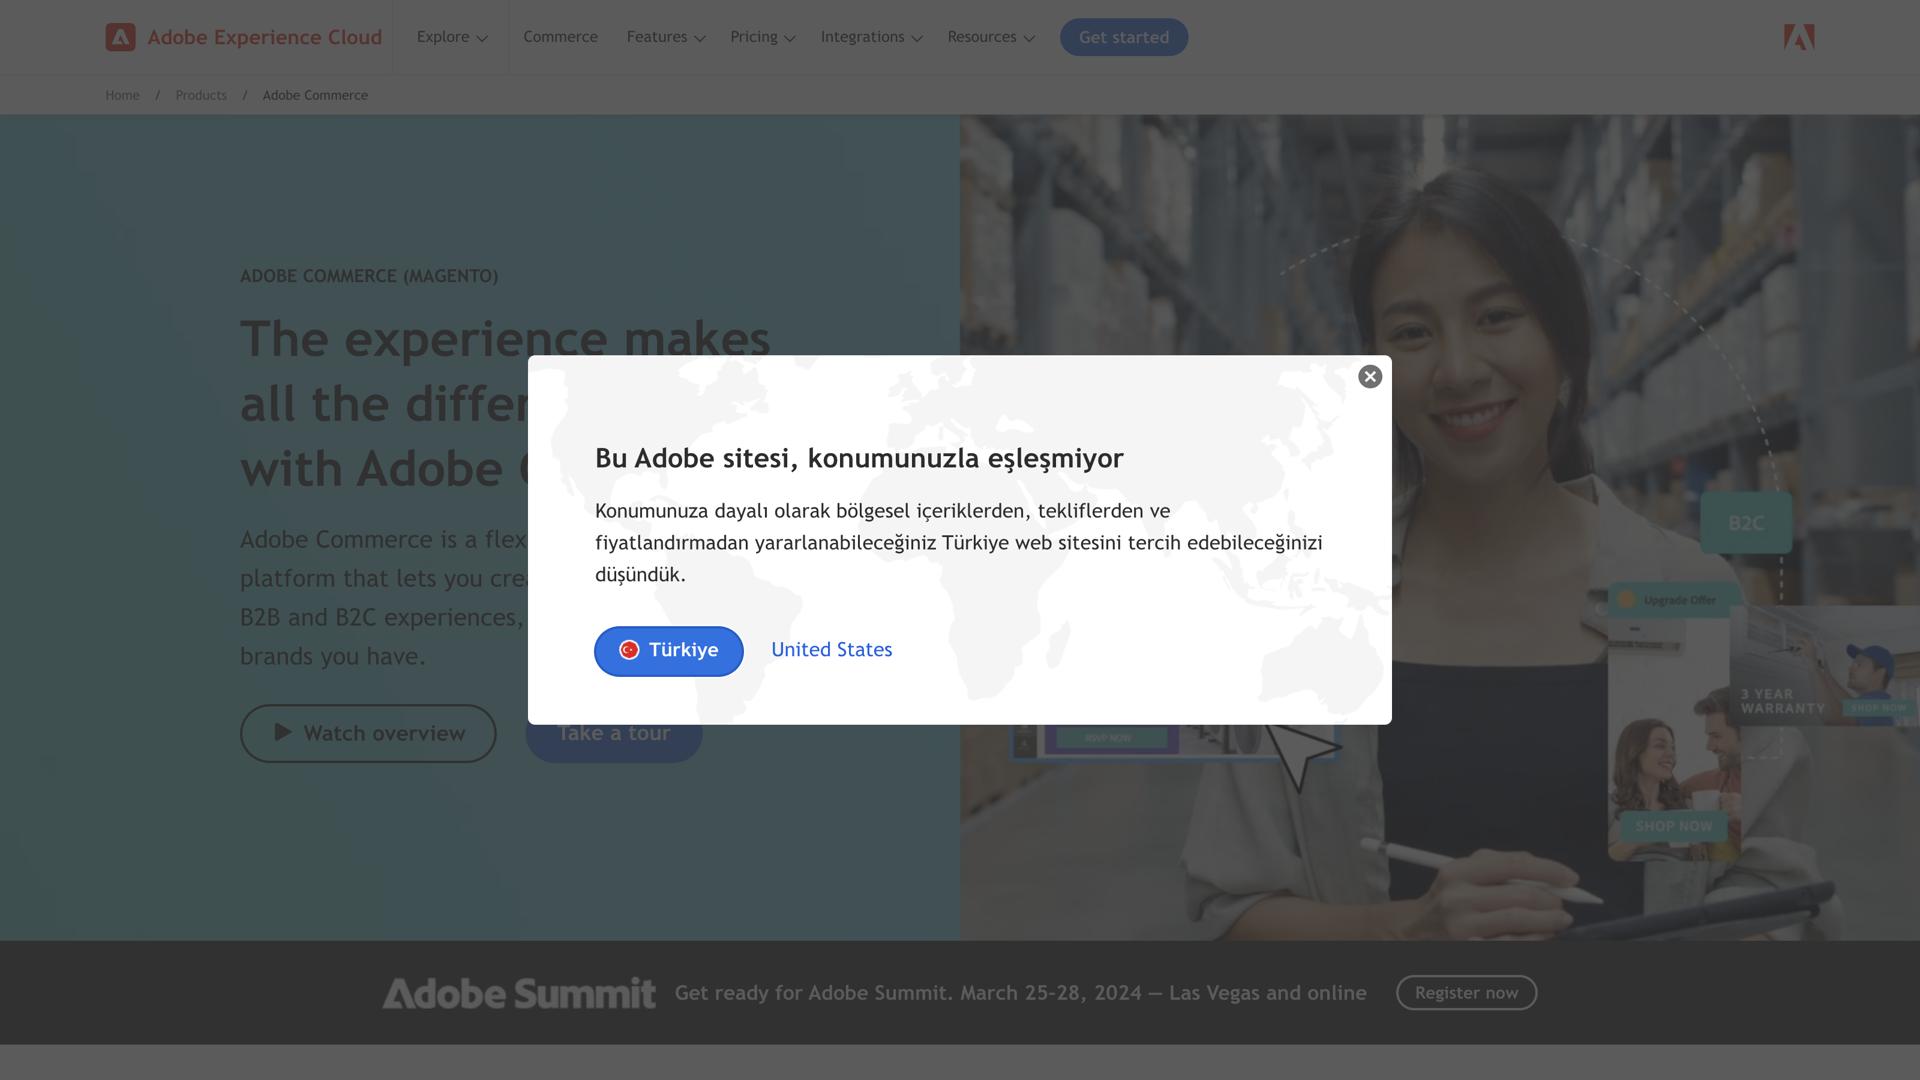
Task: Select Commerce in the navigation bar
Action: [x=560, y=37]
